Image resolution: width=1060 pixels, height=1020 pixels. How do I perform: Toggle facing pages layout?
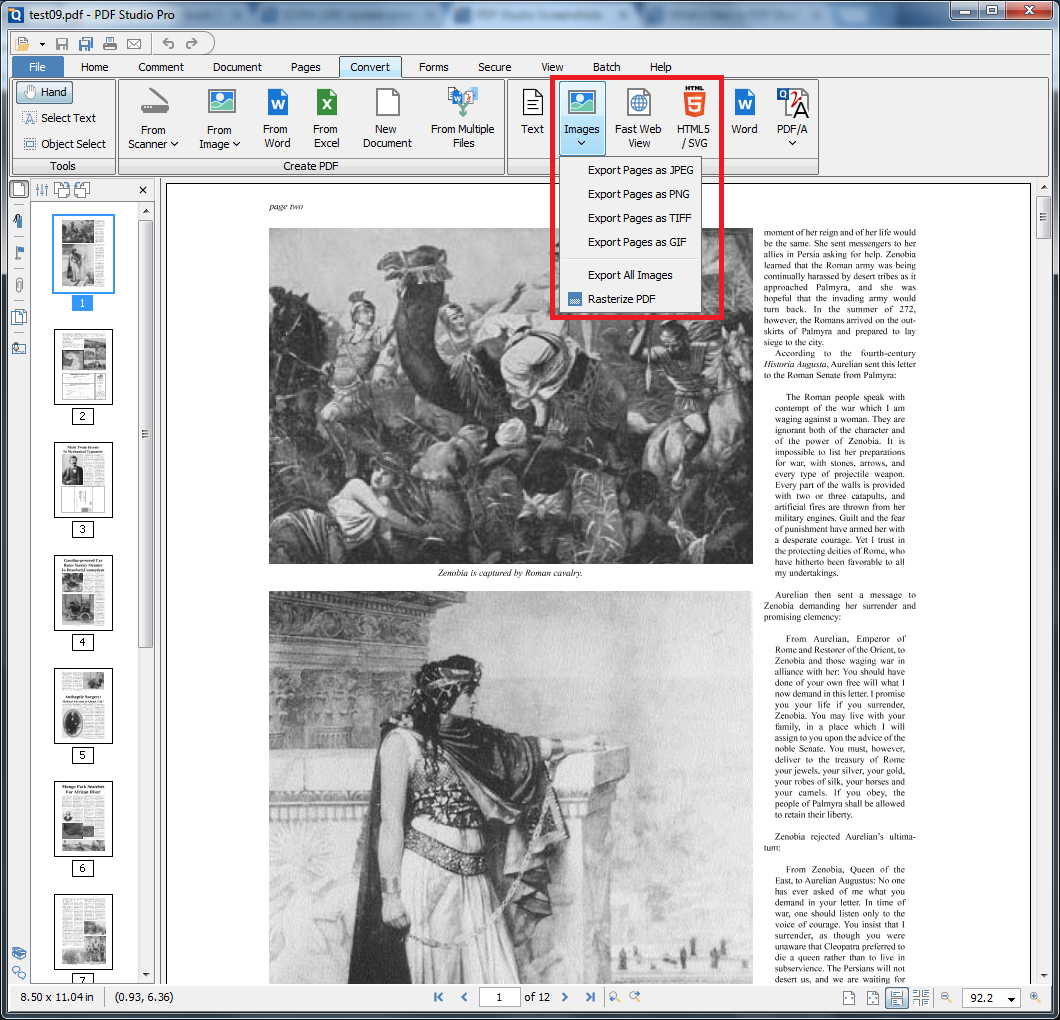921,998
